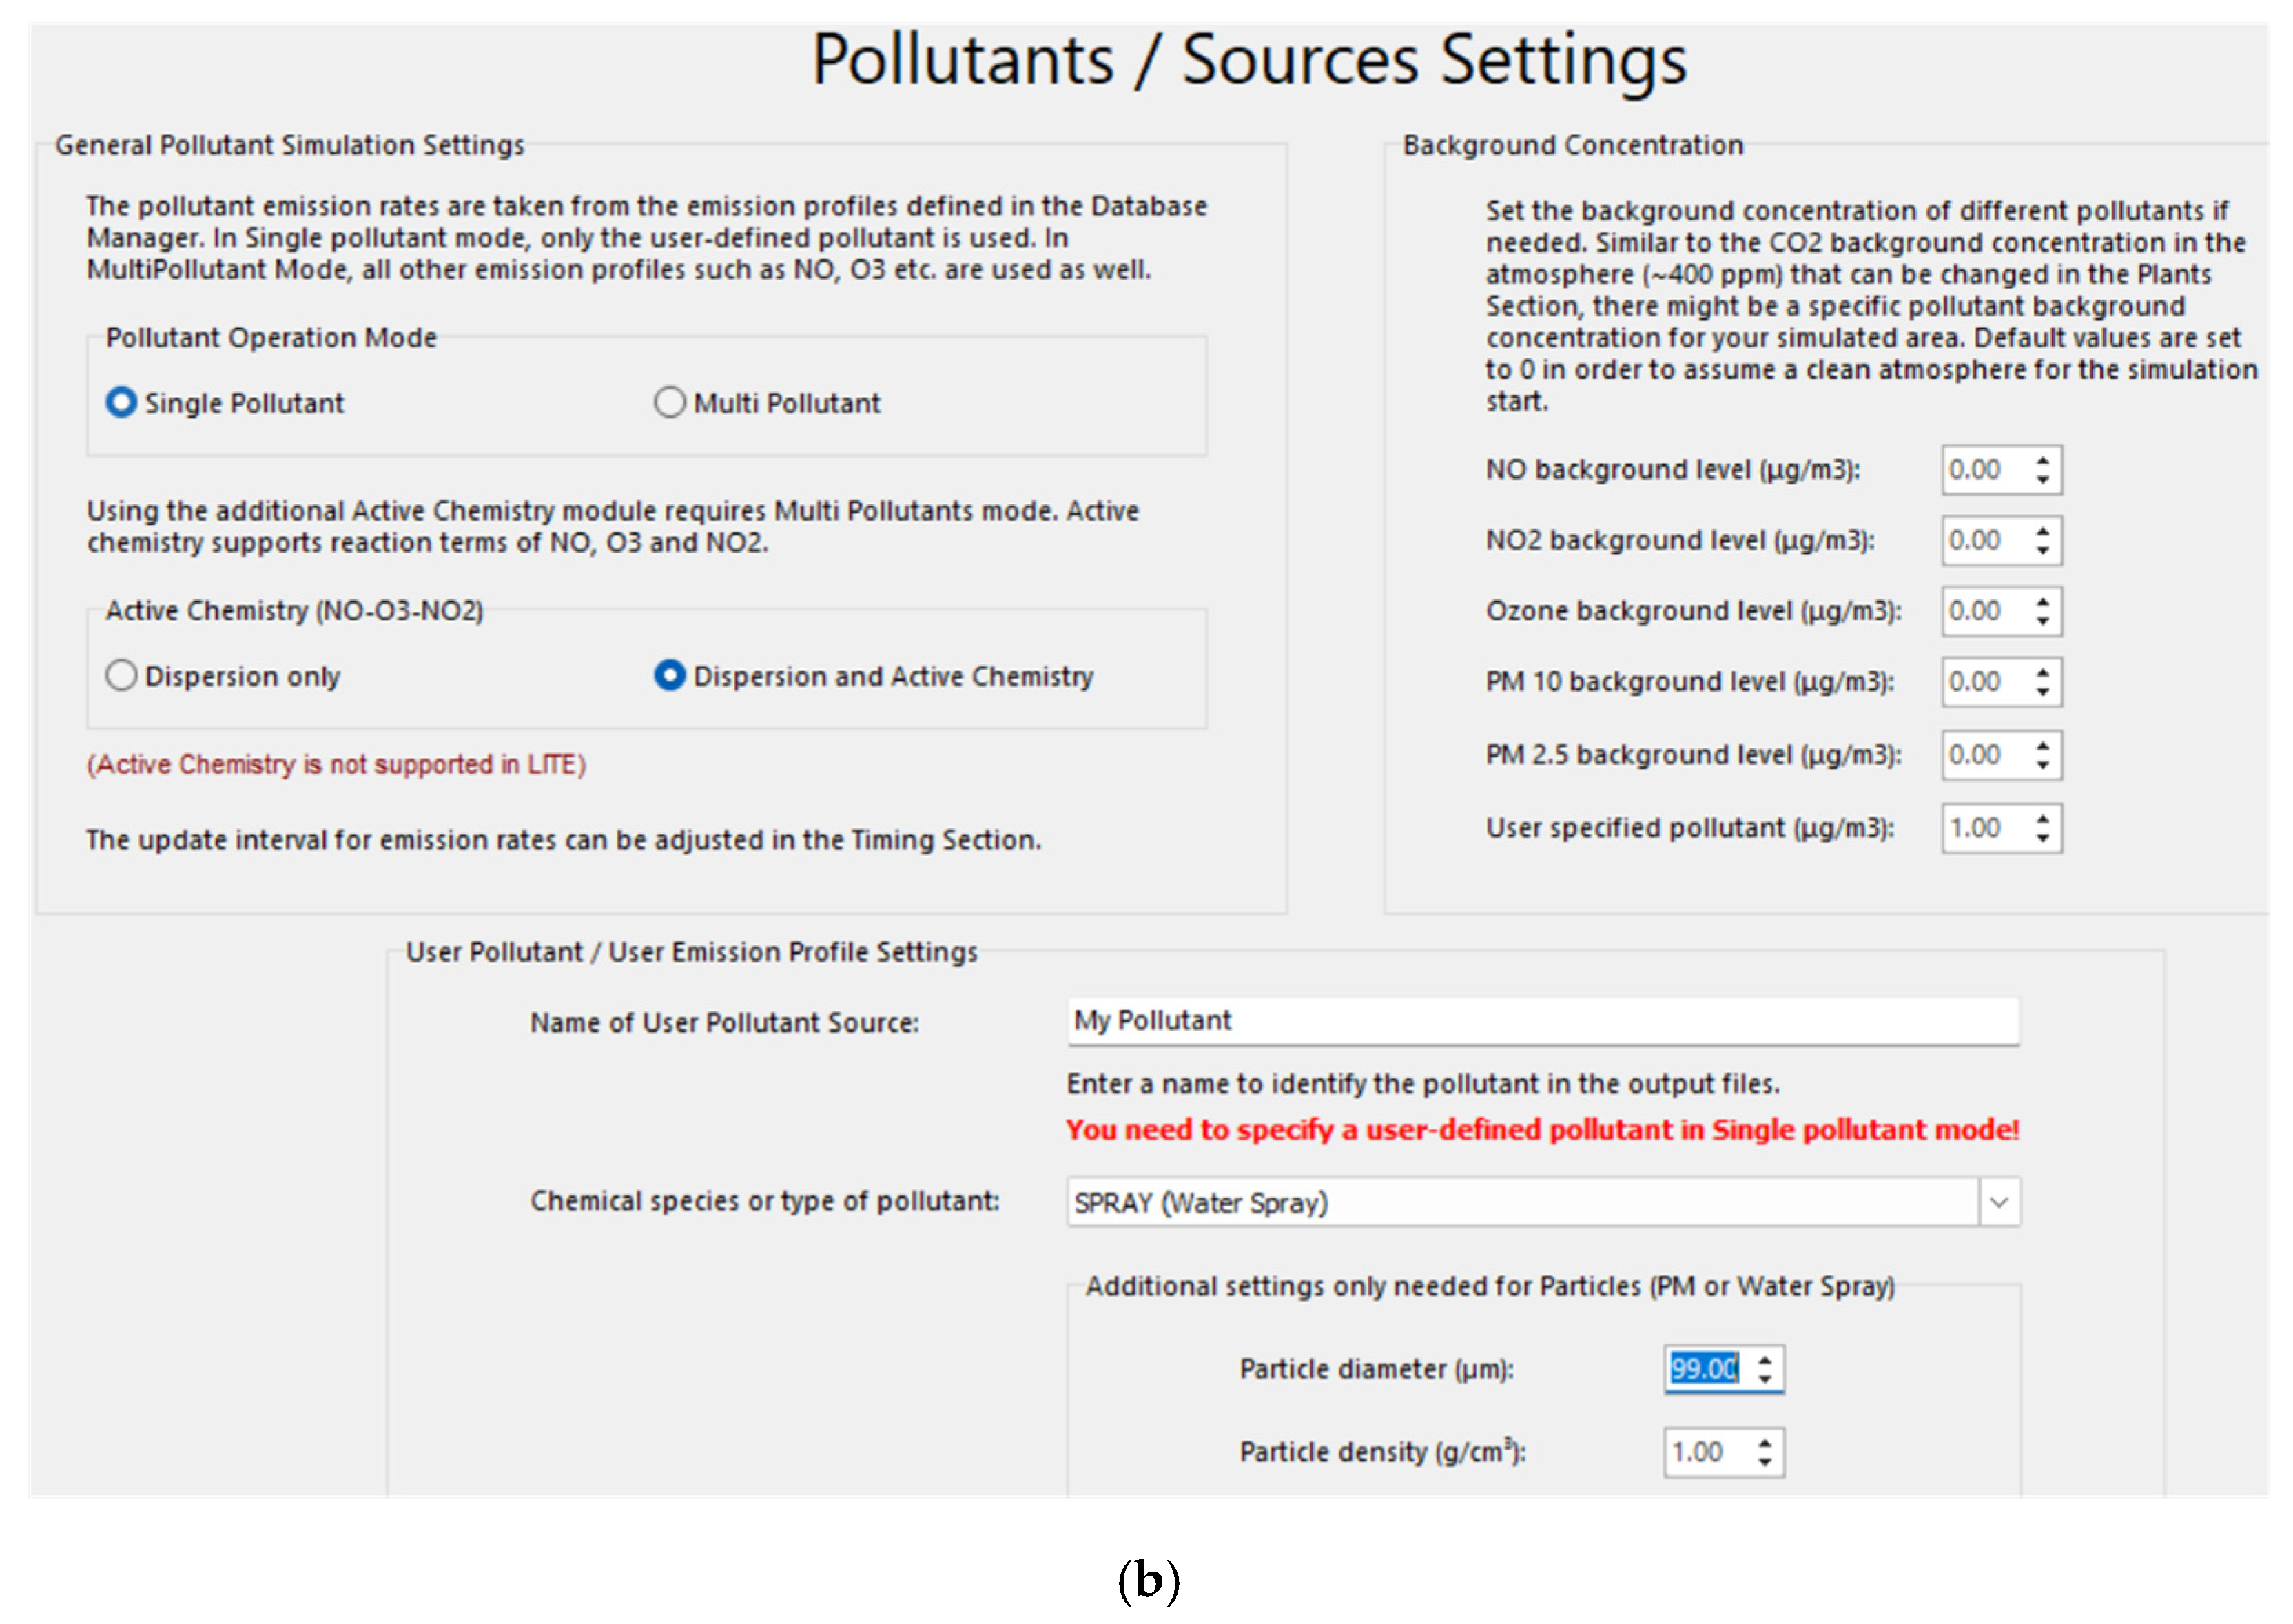The height and width of the screenshot is (1624, 2293).
Task: Decrease User specified pollutant value arrow
Action: tap(2042, 838)
